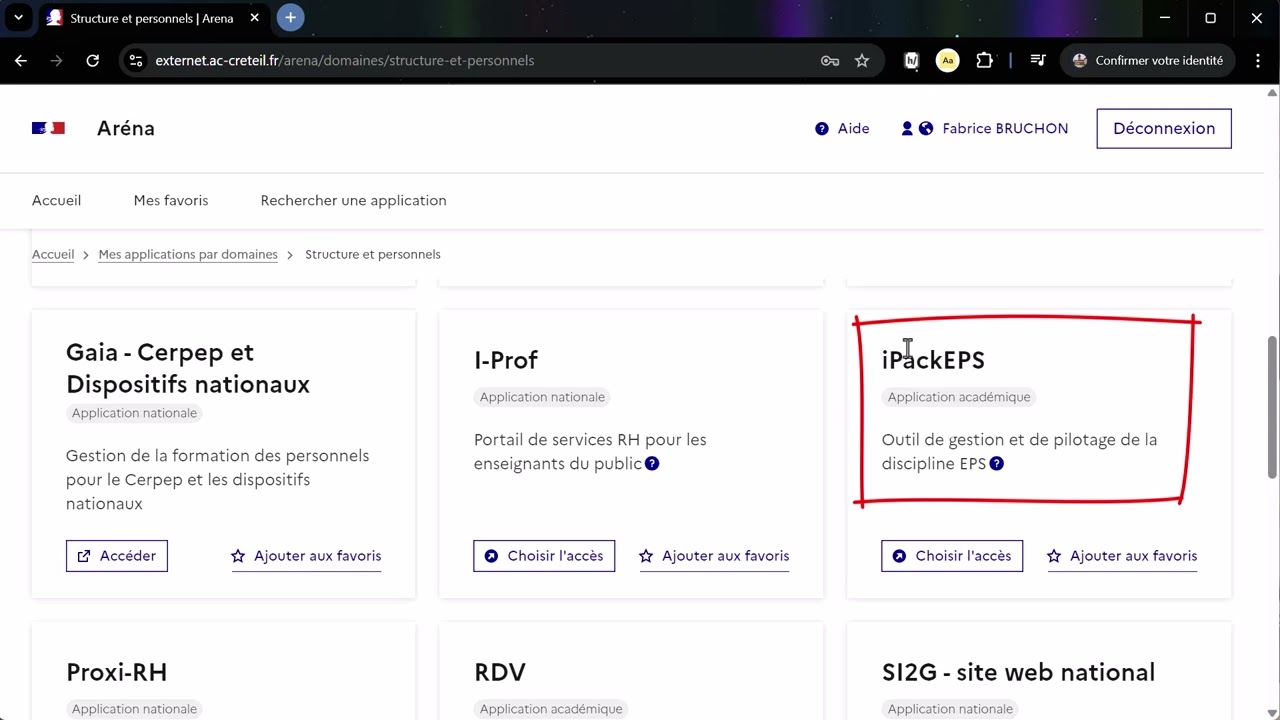Select the Structure et personnels browser tab
Image resolution: width=1280 pixels, height=720 pixels.
click(x=150, y=18)
